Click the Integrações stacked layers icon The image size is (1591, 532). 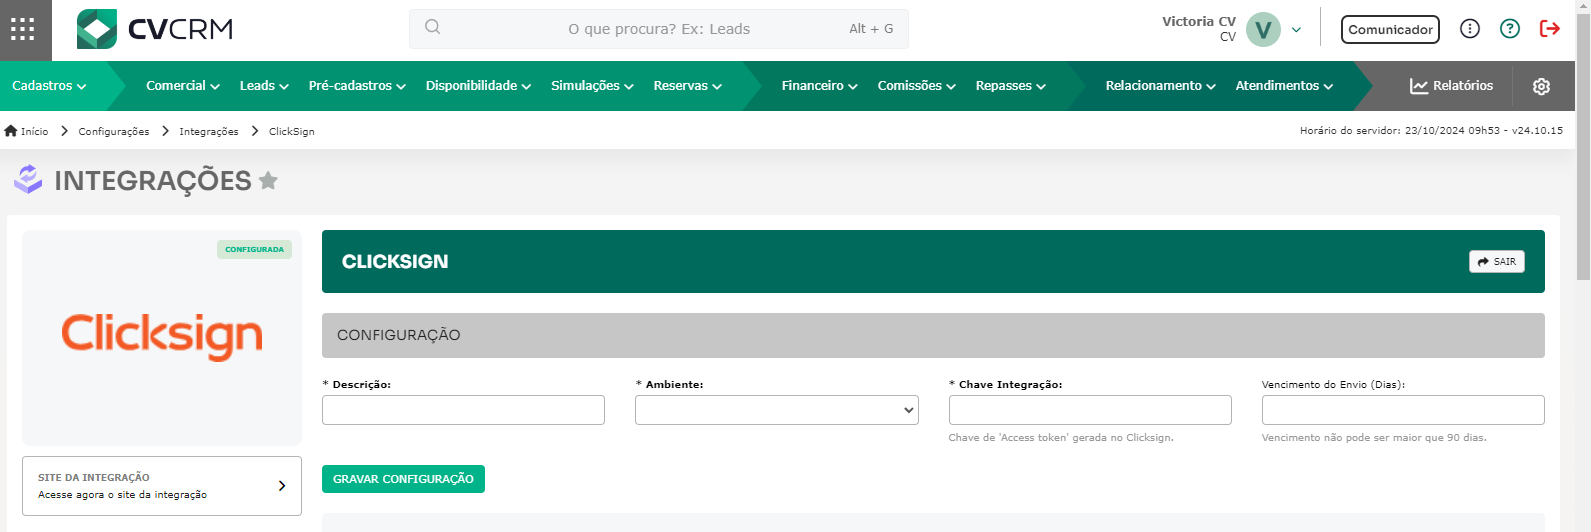[28, 179]
